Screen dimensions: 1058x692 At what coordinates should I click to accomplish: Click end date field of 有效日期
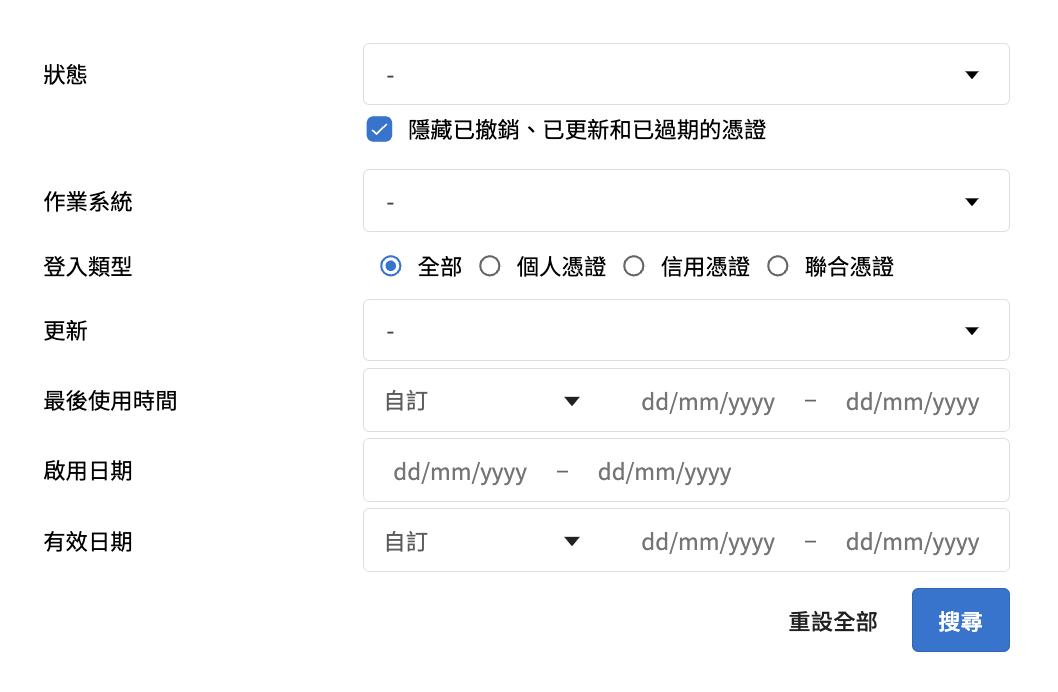[x=912, y=542]
